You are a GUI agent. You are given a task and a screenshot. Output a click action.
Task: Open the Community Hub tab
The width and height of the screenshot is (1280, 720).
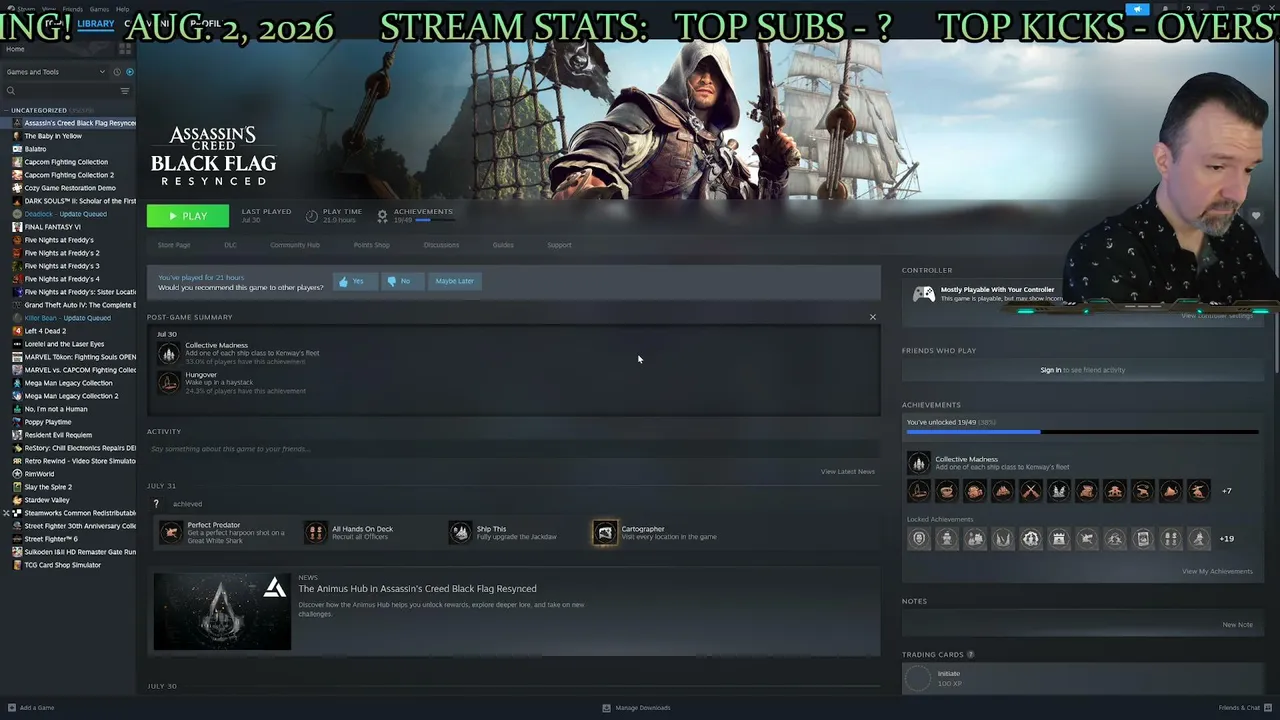(295, 245)
